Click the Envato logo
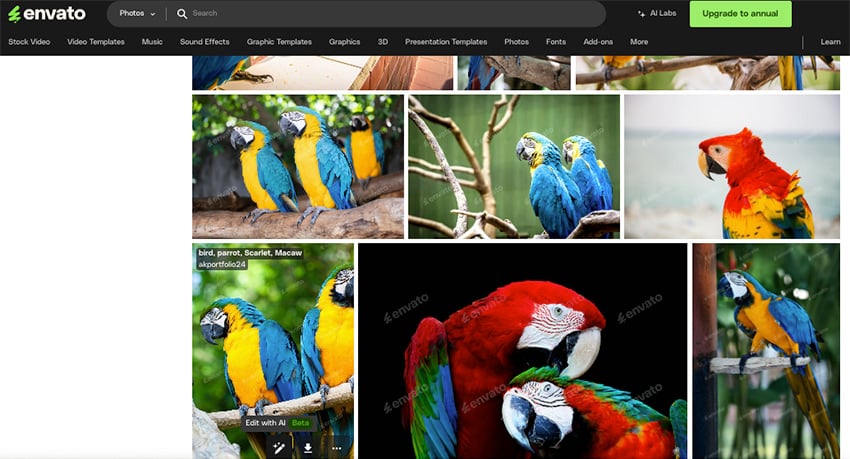This screenshot has height=459, width=850. (47, 14)
